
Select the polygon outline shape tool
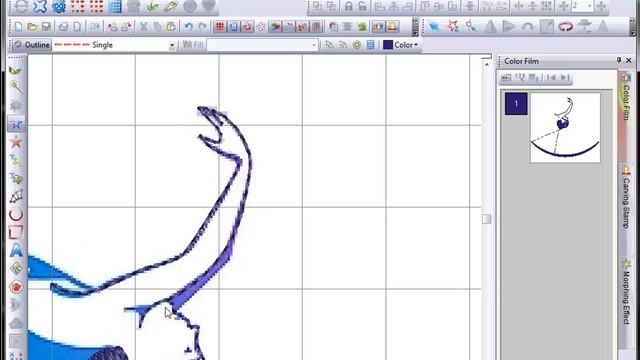16,196
